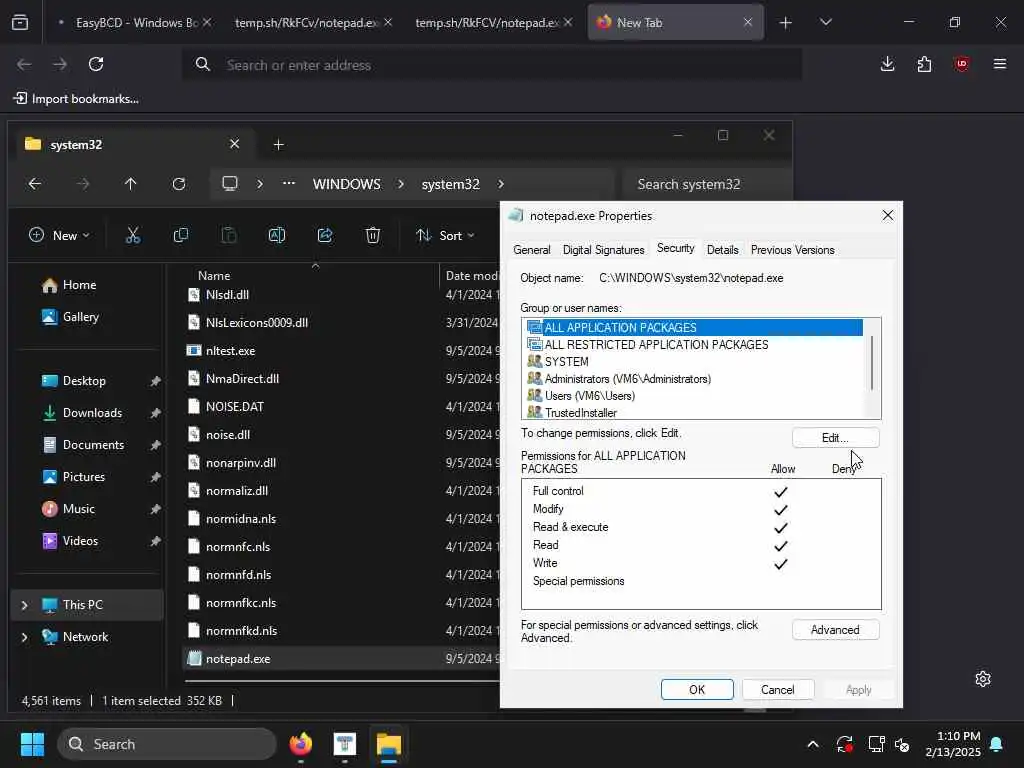Open Firefox downloads panel
The height and width of the screenshot is (768, 1024).
pos(888,64)
